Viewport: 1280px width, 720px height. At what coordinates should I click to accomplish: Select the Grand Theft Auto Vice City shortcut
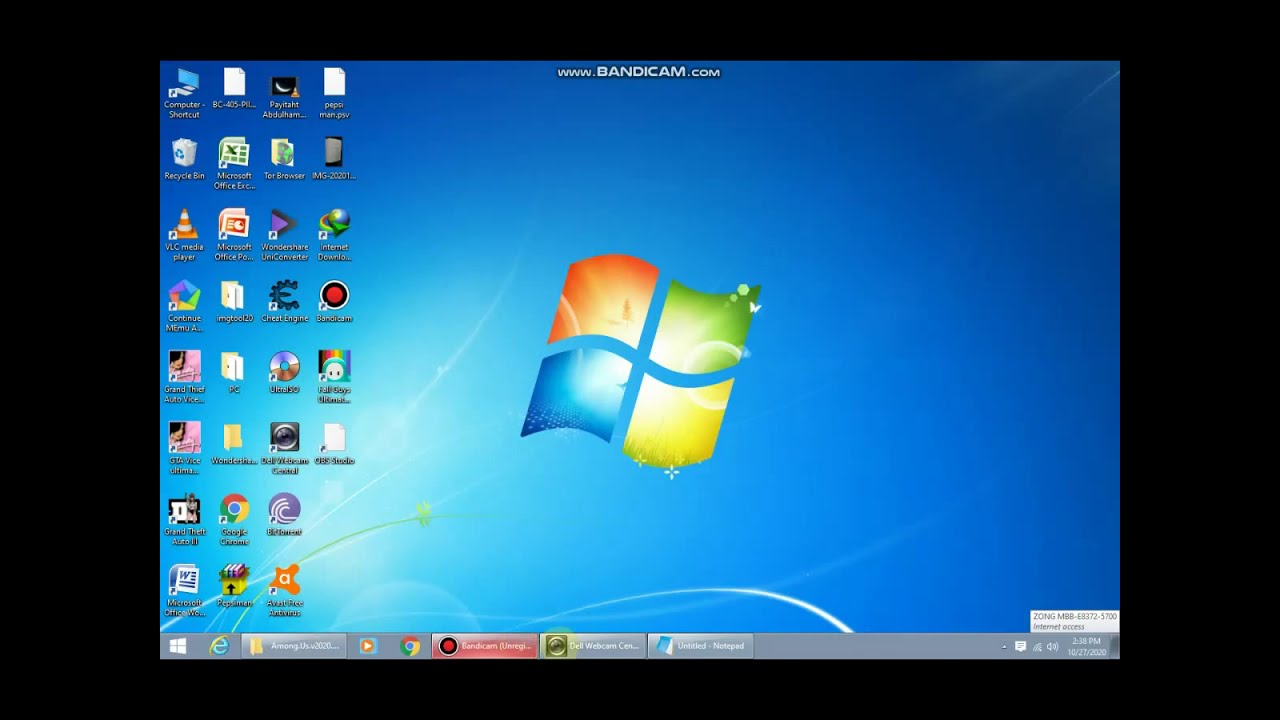[x=184, y=378]
